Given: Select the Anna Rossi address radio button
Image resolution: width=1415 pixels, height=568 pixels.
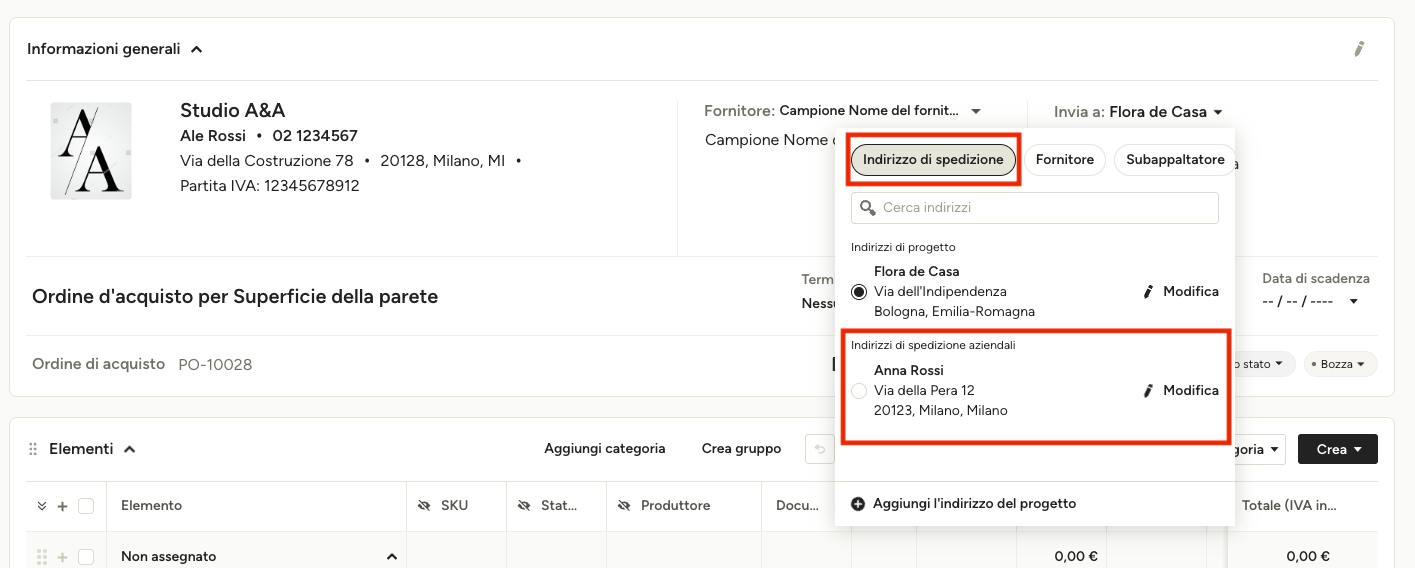Looking at the screenshot, I should click(x=859, y=391).
